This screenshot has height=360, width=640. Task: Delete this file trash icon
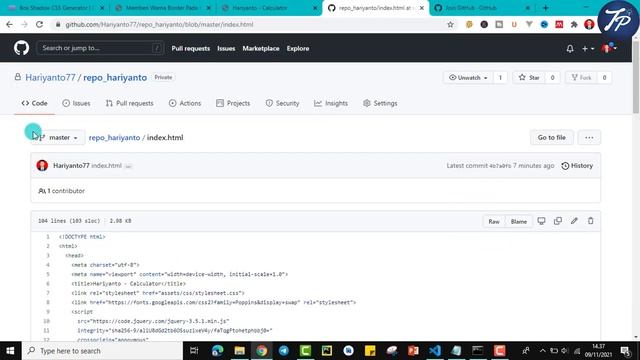pyautogui.click(x=591, y=221)
